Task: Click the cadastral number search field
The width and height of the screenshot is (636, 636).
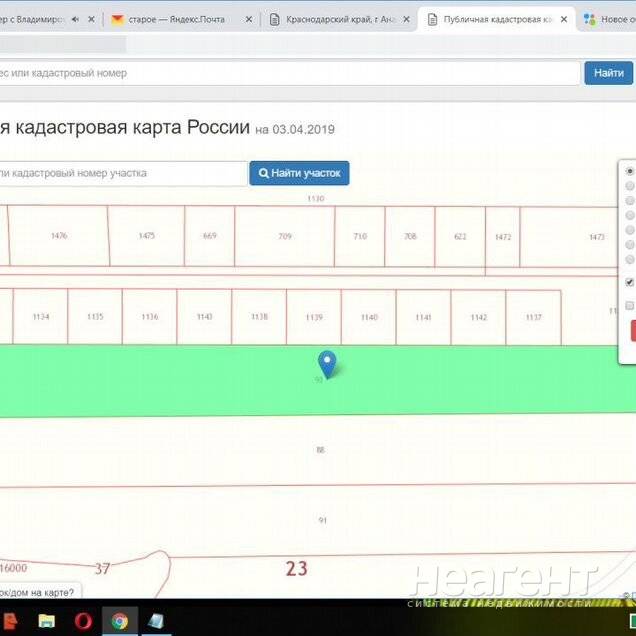Action: (122, 173)
